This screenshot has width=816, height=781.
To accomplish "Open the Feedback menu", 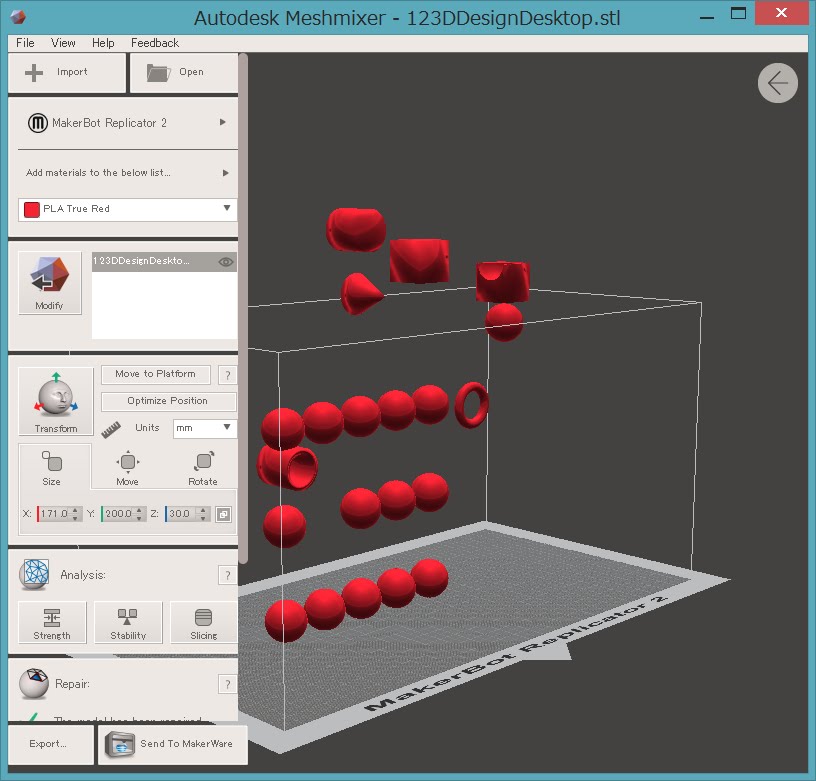I will pyautogui.click(x=155, y=43).
